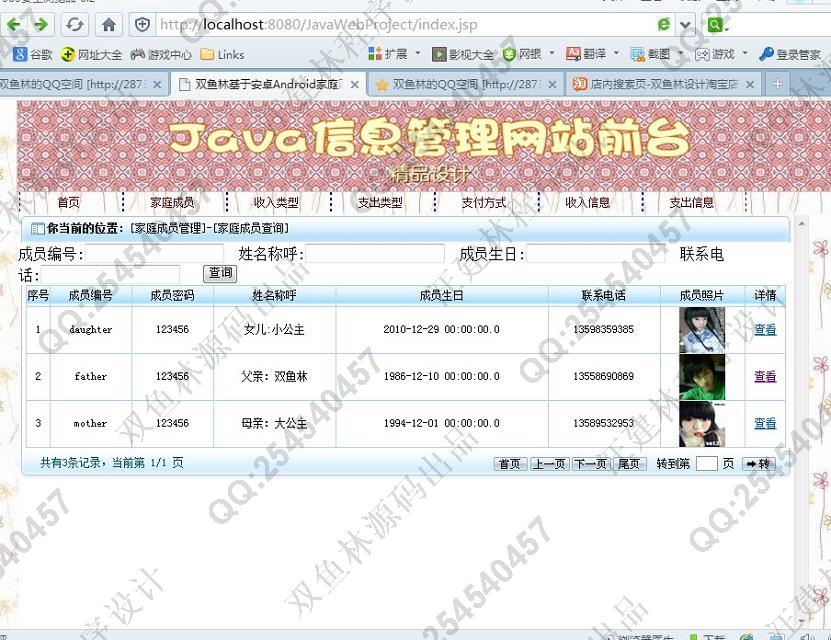The image size is (831, 640).
Task: Click the shield security icon in address bar
Action: coord(142,25)
